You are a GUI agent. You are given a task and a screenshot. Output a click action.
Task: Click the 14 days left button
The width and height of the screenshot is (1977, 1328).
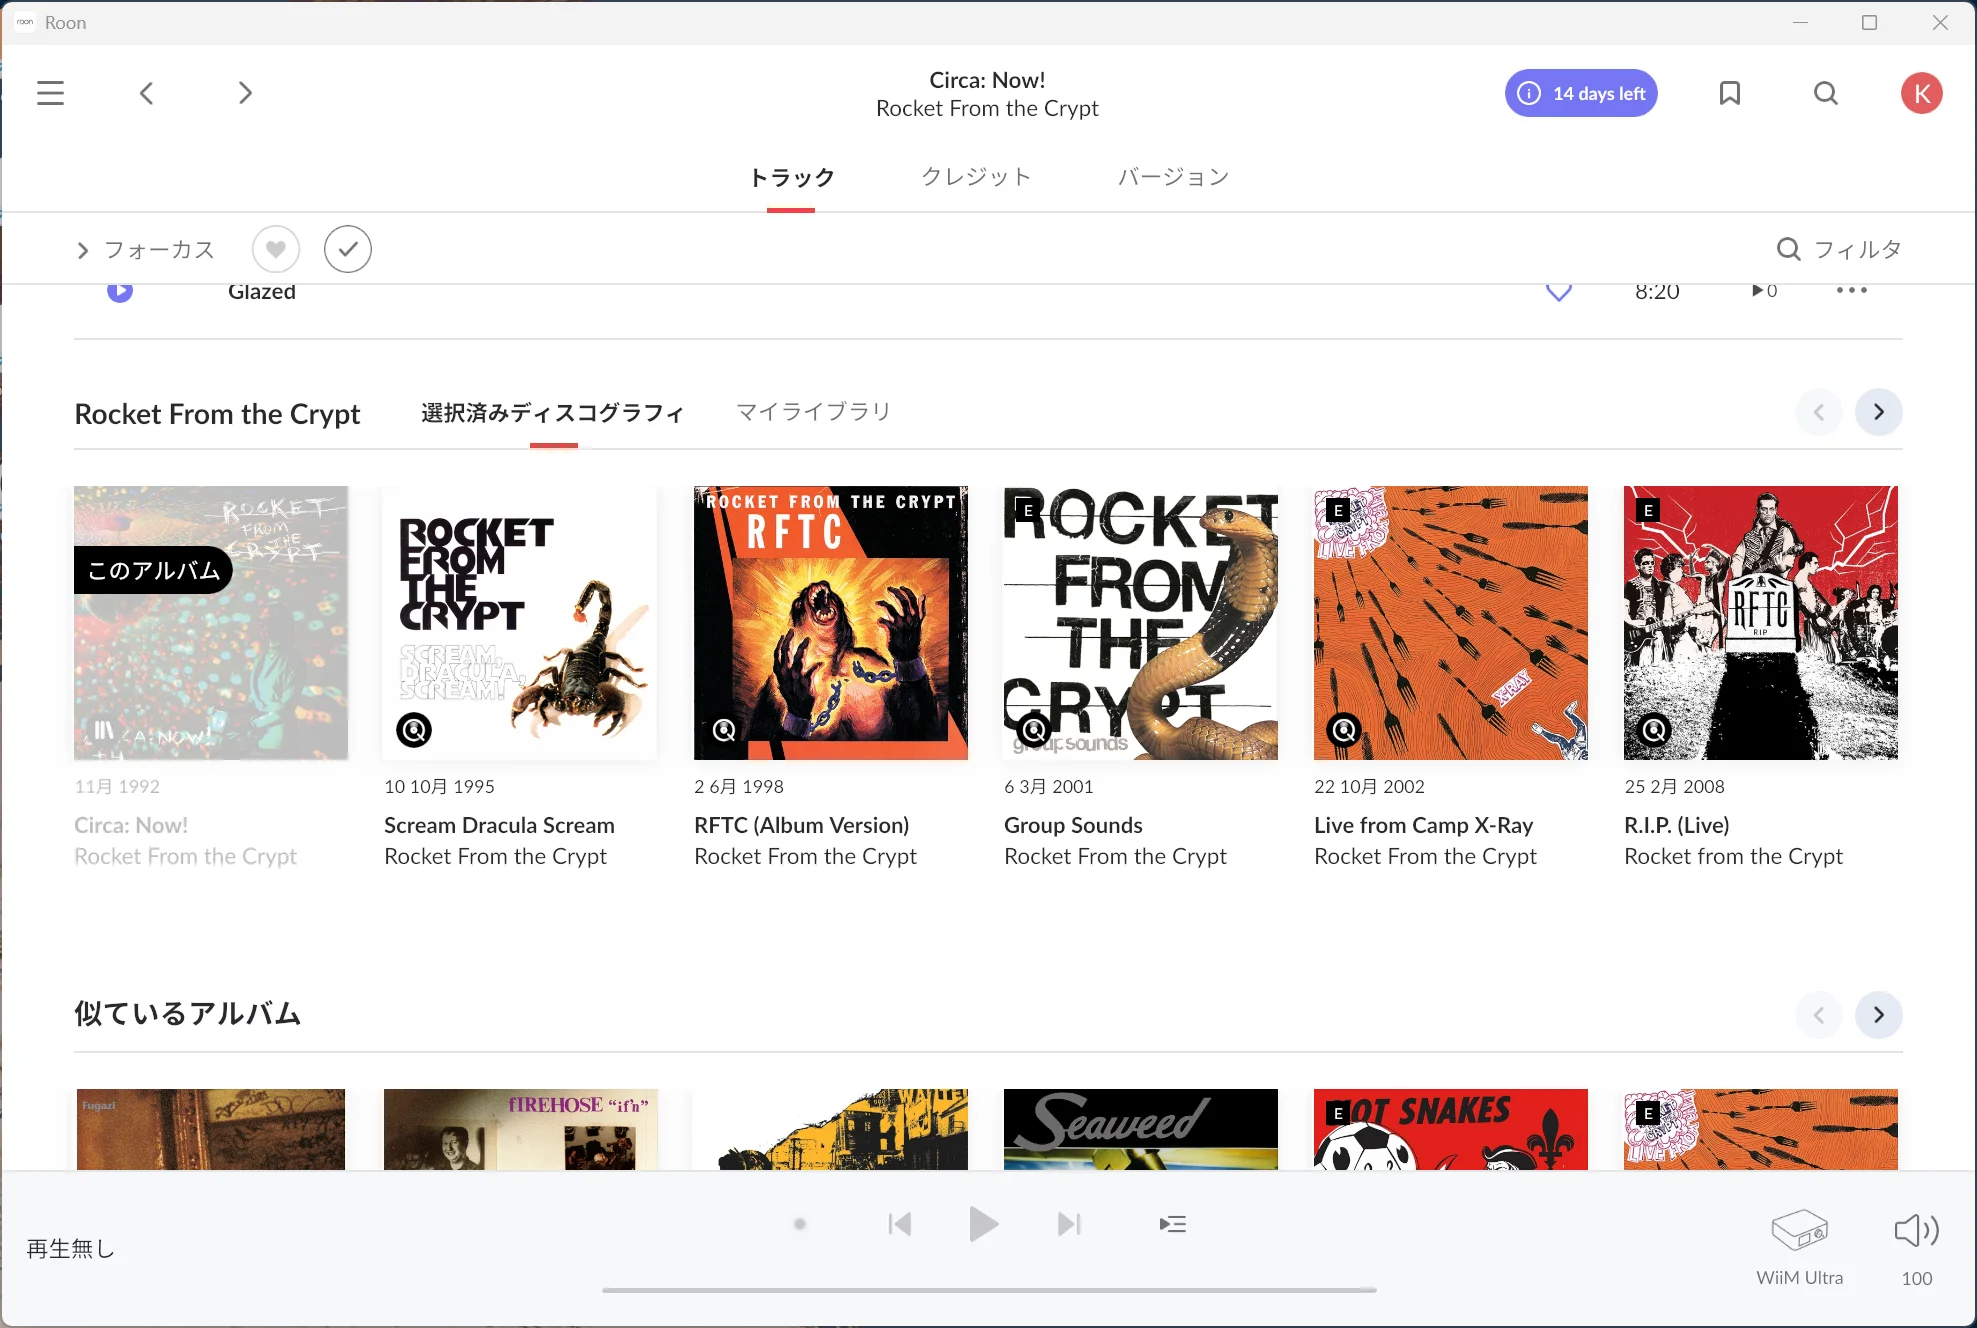[x=1581, y=93]
